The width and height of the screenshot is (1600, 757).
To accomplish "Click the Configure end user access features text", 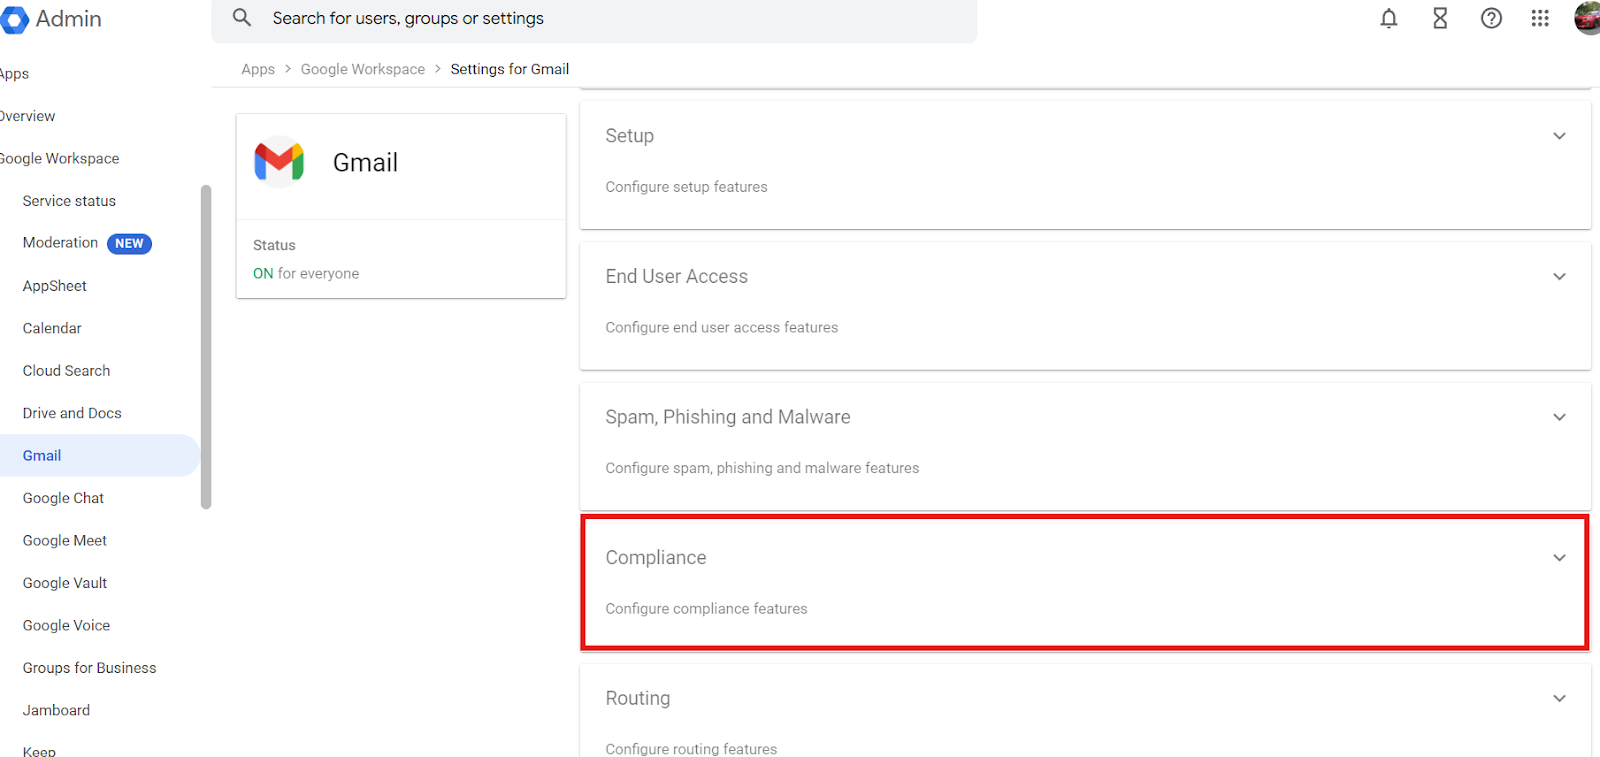I will (722, 328).
